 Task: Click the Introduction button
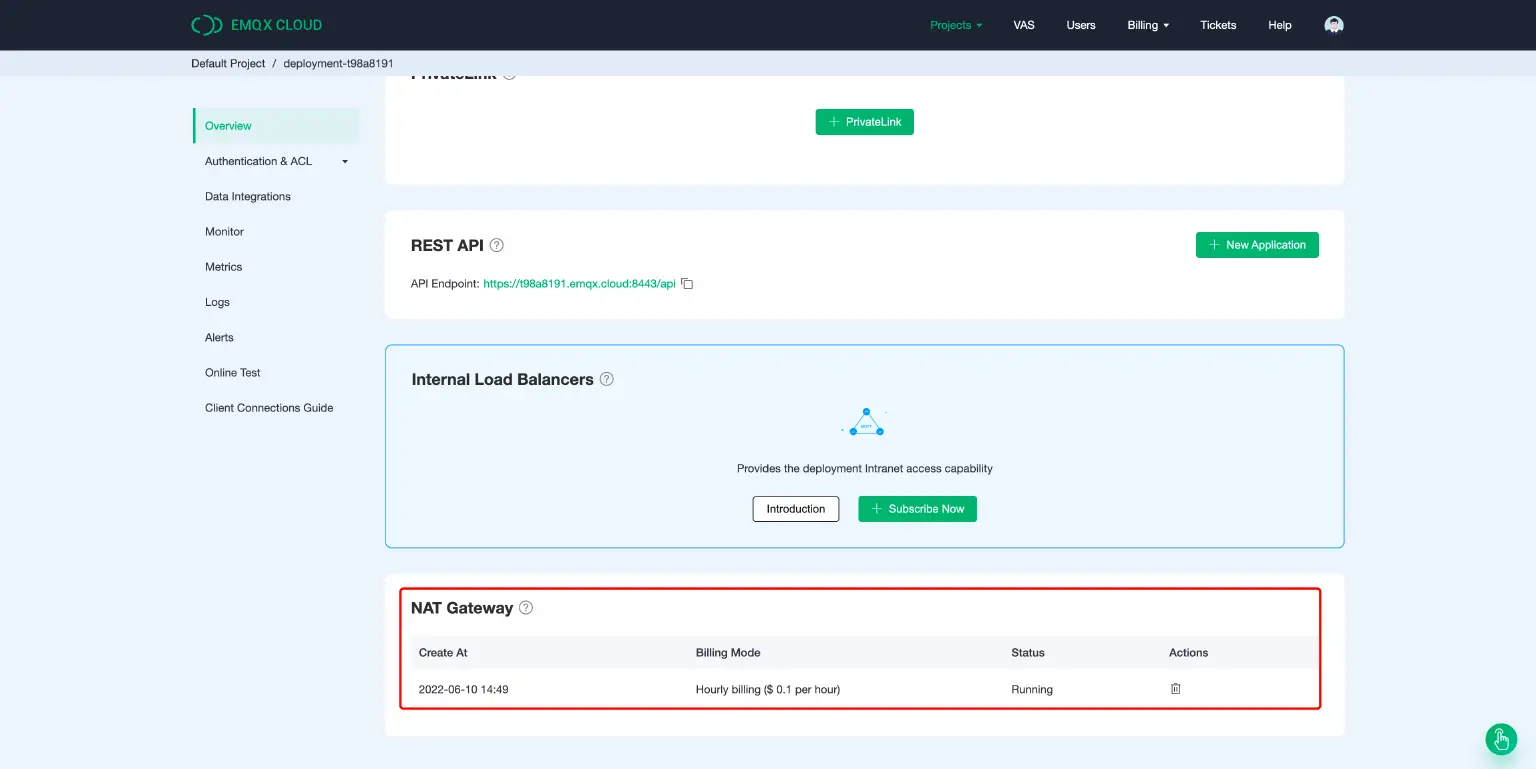pyautogui.click(x=796, y=509)
